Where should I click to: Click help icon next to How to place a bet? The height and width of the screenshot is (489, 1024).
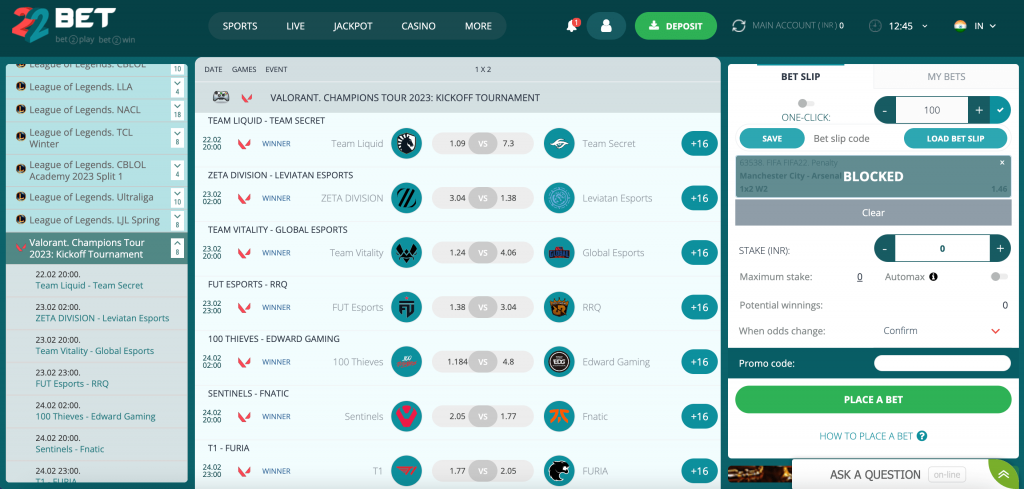[921, 436]
